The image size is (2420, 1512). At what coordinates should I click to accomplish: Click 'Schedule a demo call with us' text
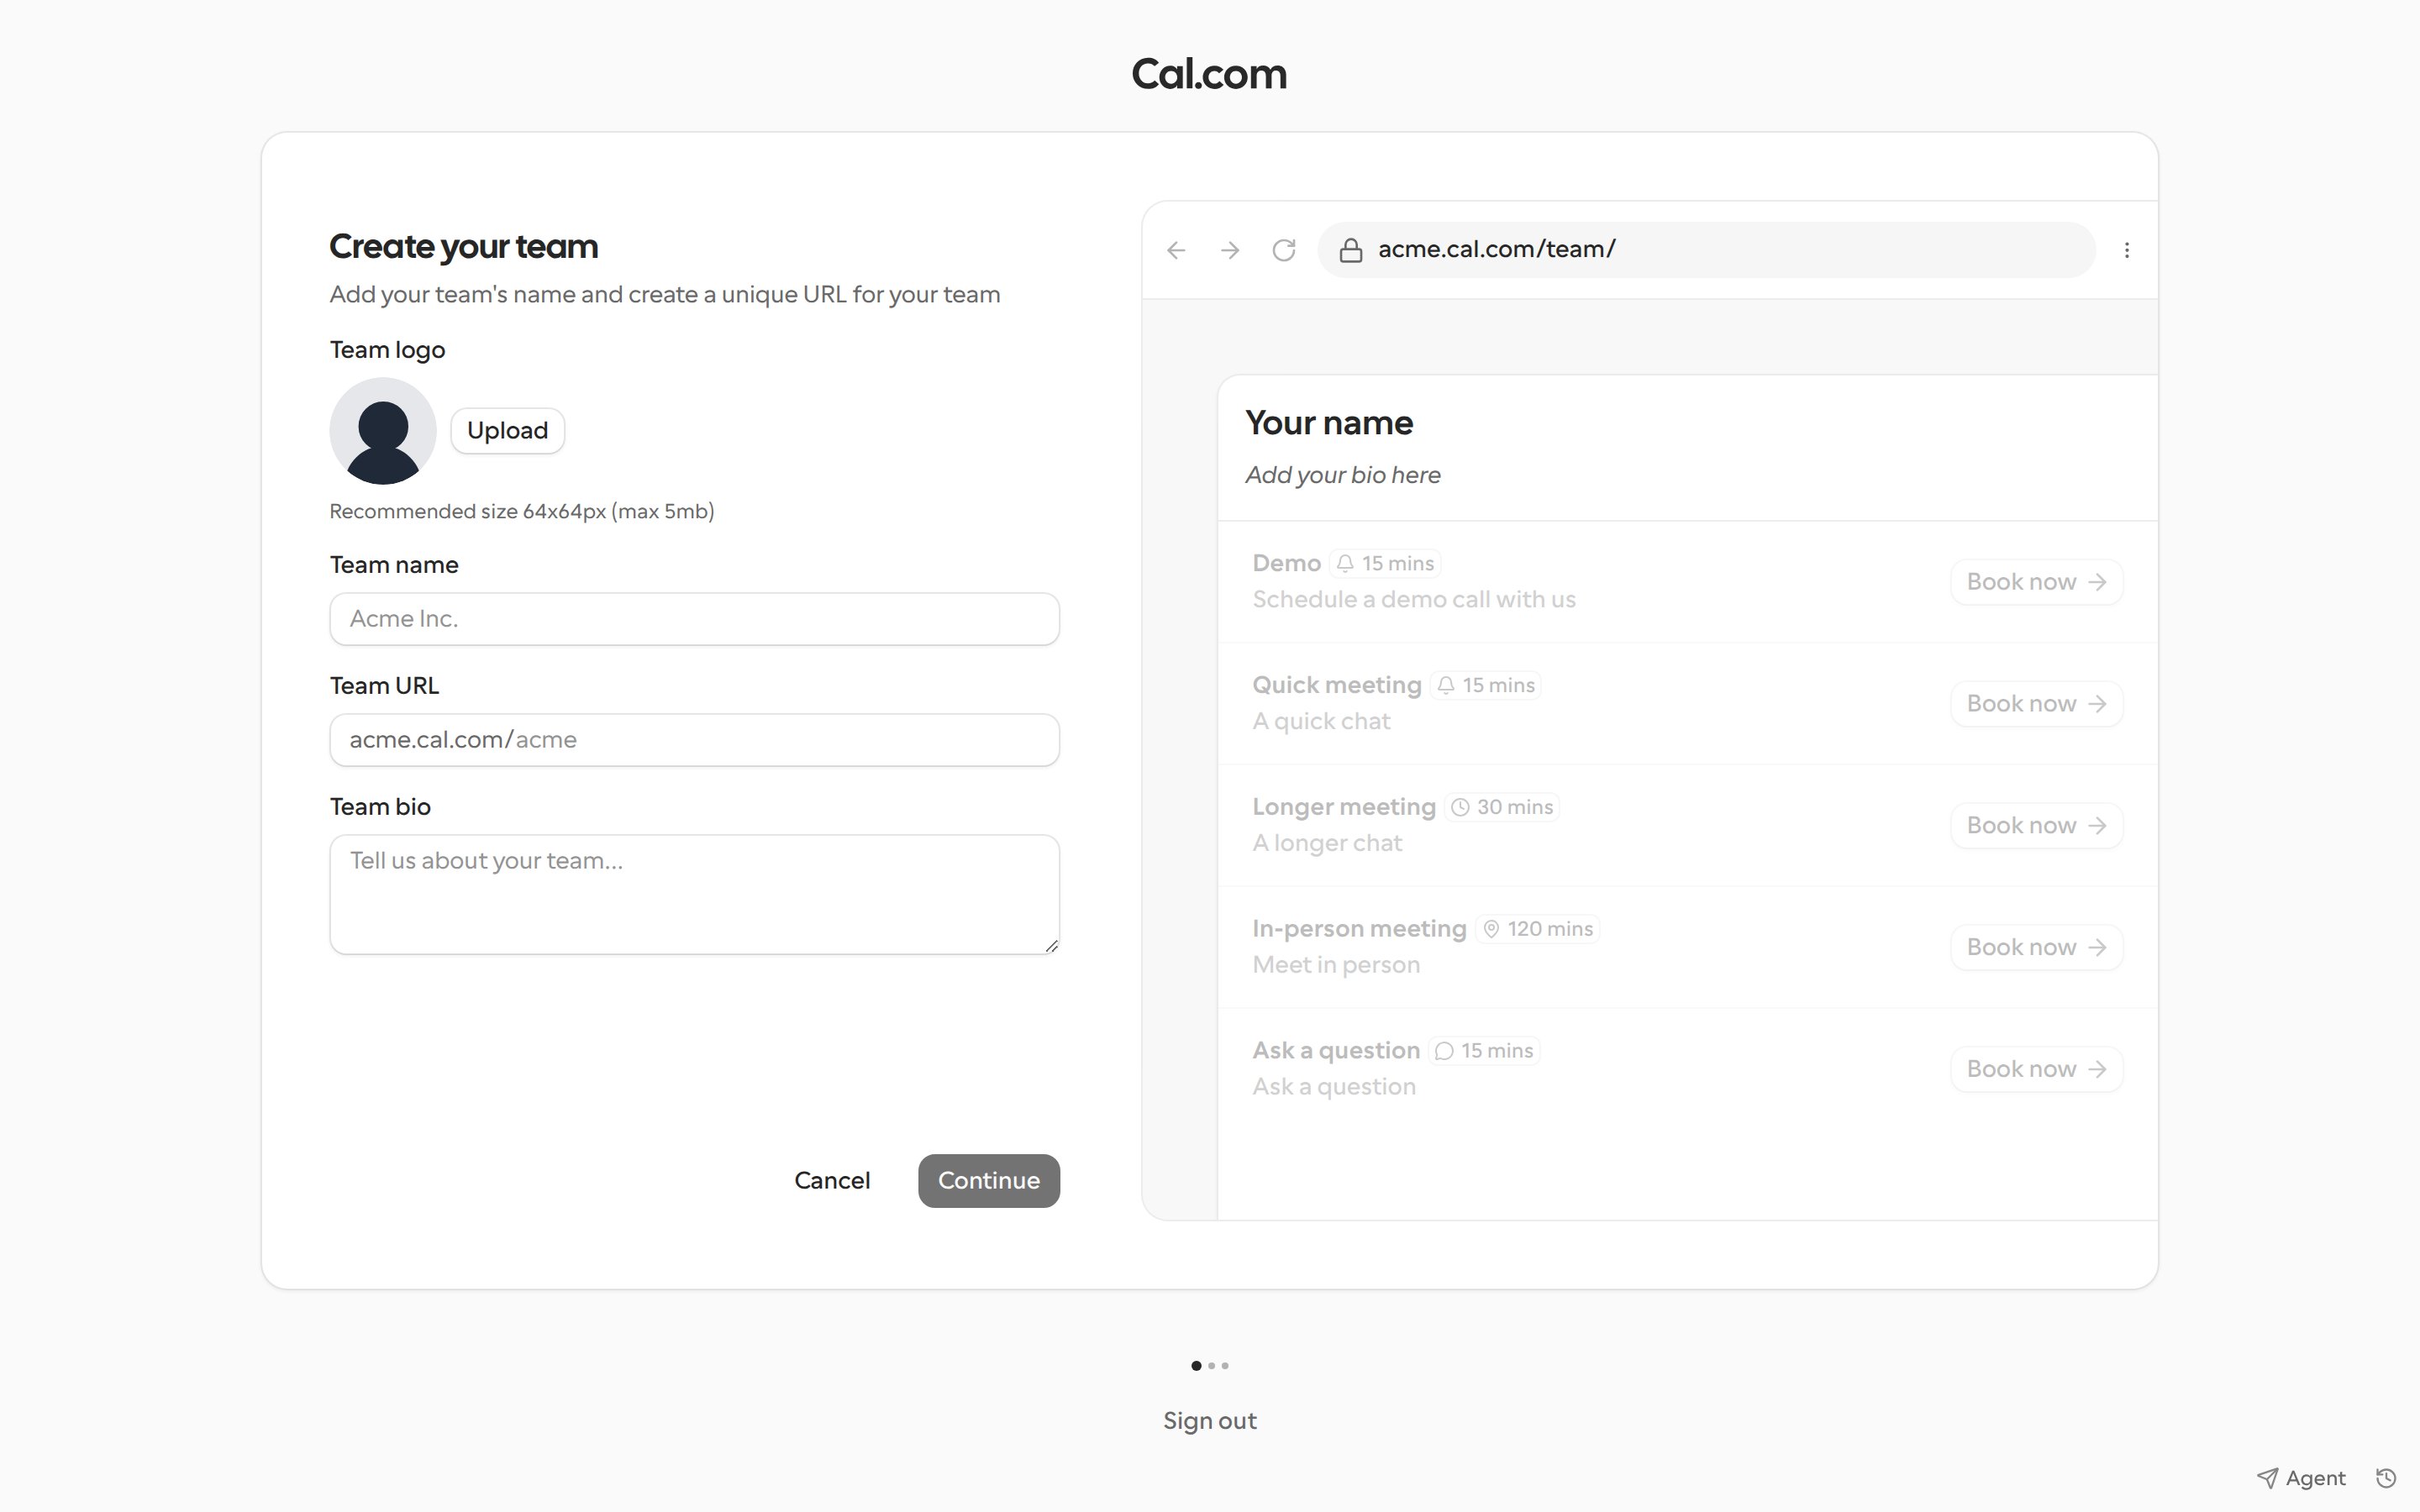[1414, 600]
